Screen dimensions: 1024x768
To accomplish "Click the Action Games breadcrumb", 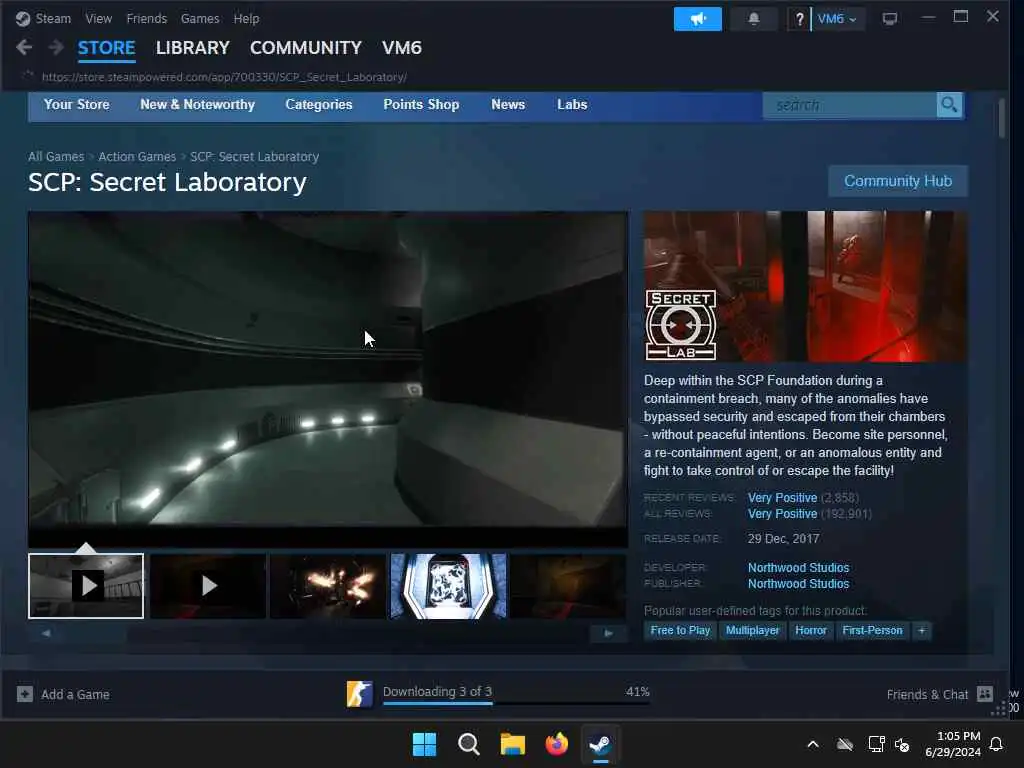I will [x=137, y=157].
